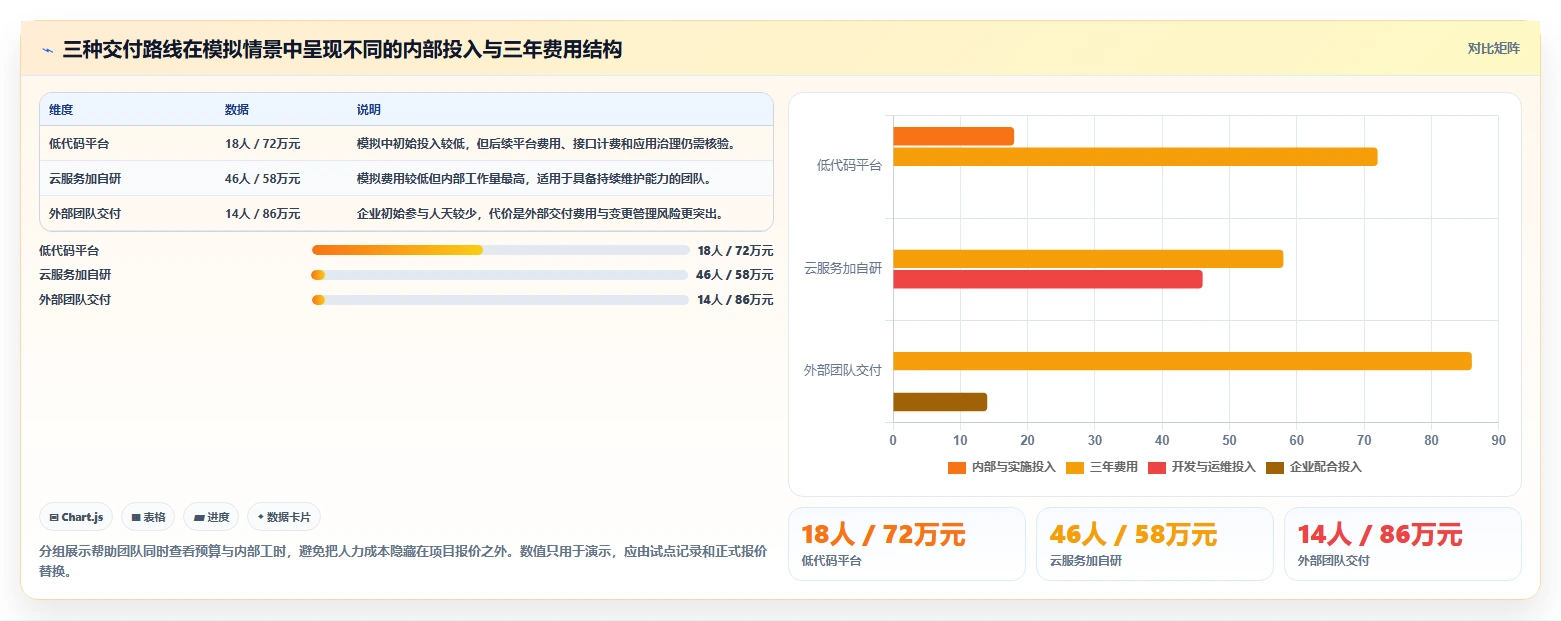The width and height of the screenshot is (1561, 621).
Task: Click the 18人 / 72万元 data card
Action: point(907,544)
